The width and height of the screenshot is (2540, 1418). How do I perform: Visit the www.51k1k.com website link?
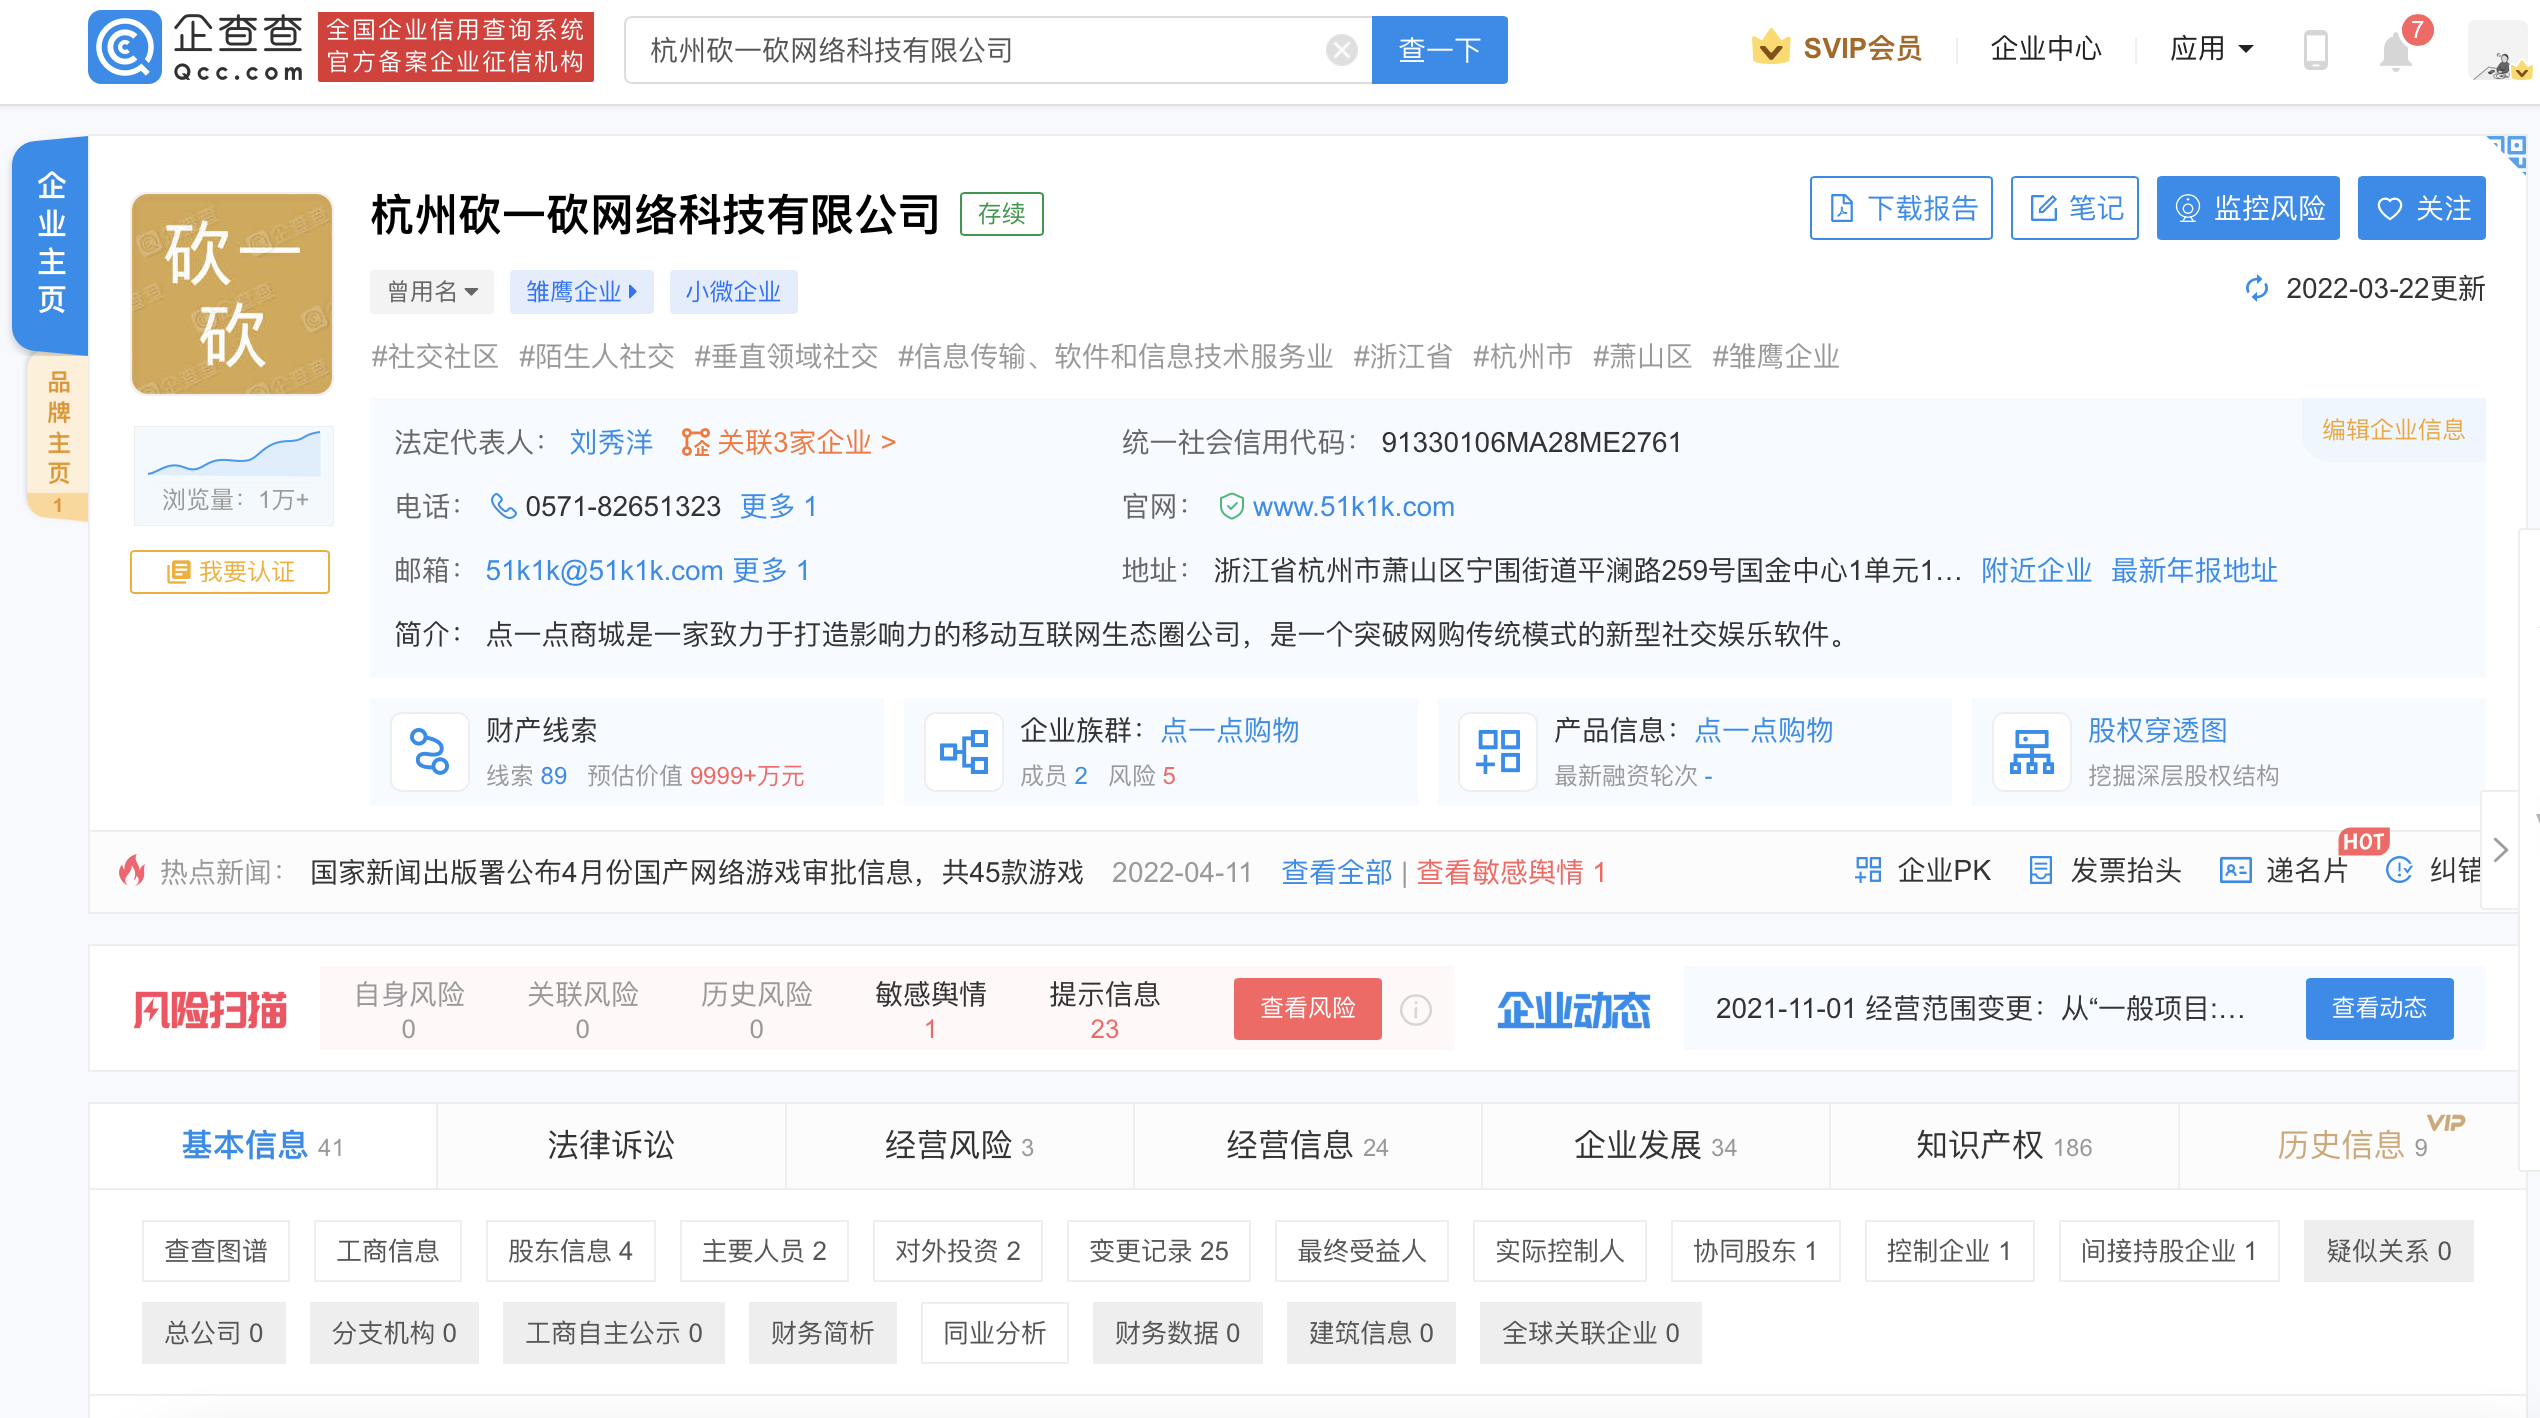pyautogui.click(x=1353, y=507)
